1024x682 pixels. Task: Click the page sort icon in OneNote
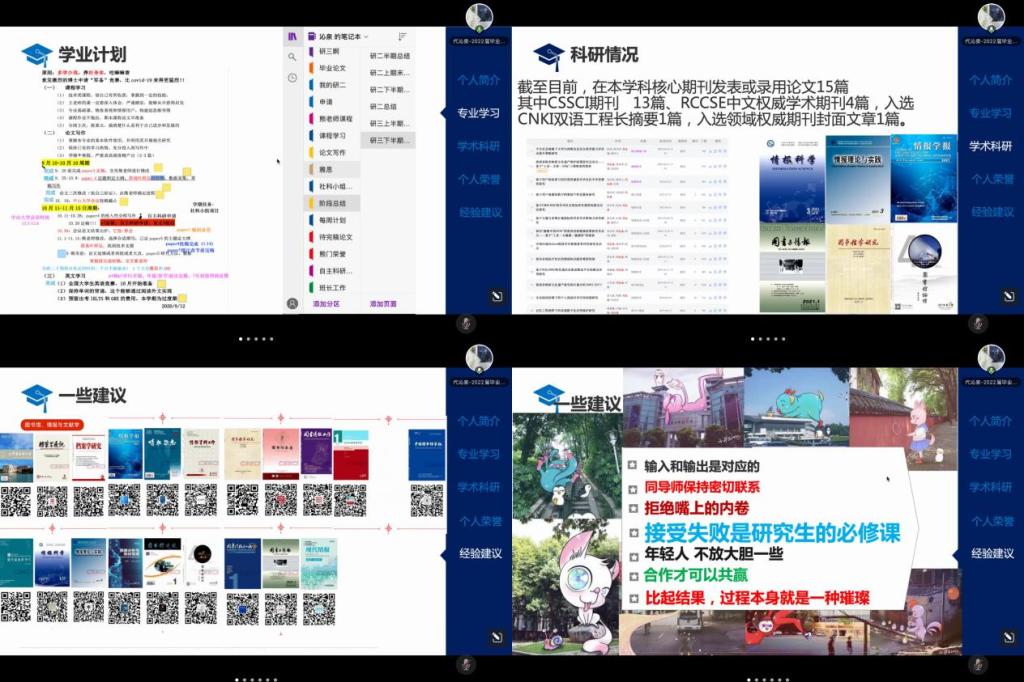click(x=402, y=36)
